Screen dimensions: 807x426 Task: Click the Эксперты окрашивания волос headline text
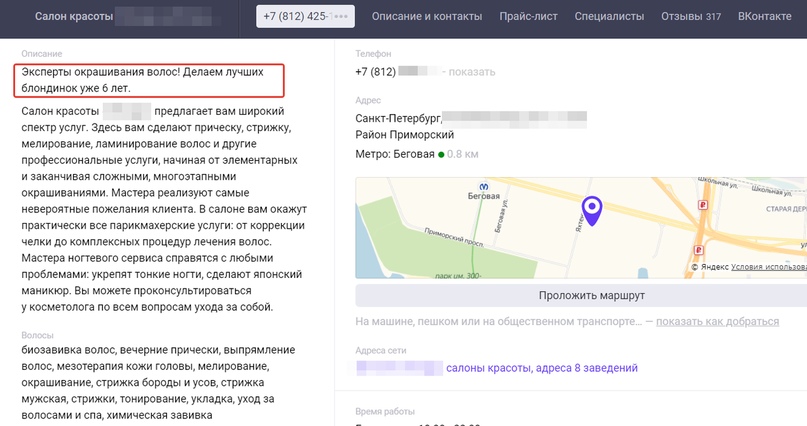(143, 80)
